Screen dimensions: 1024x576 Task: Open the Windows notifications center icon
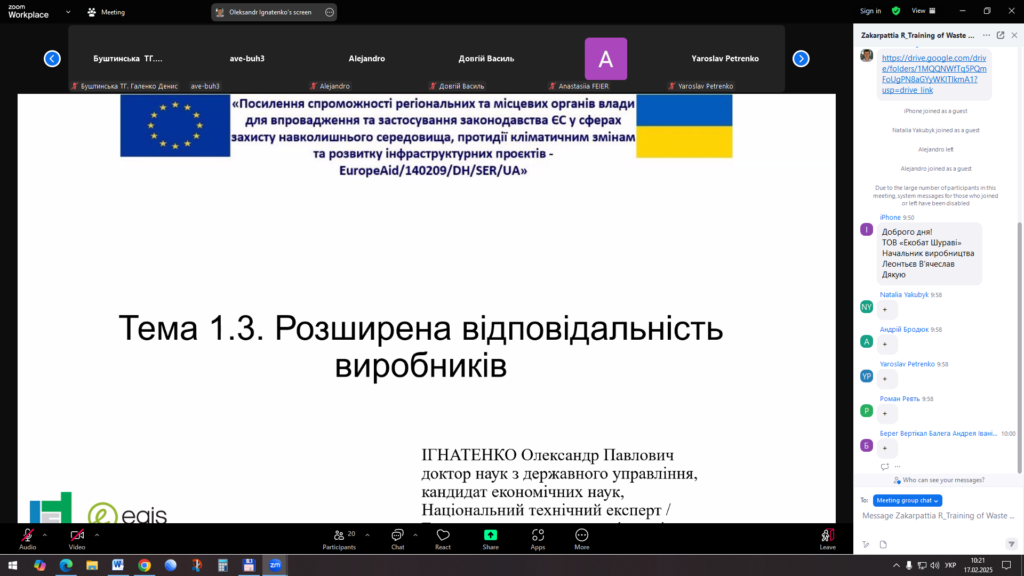(1006, 566)
